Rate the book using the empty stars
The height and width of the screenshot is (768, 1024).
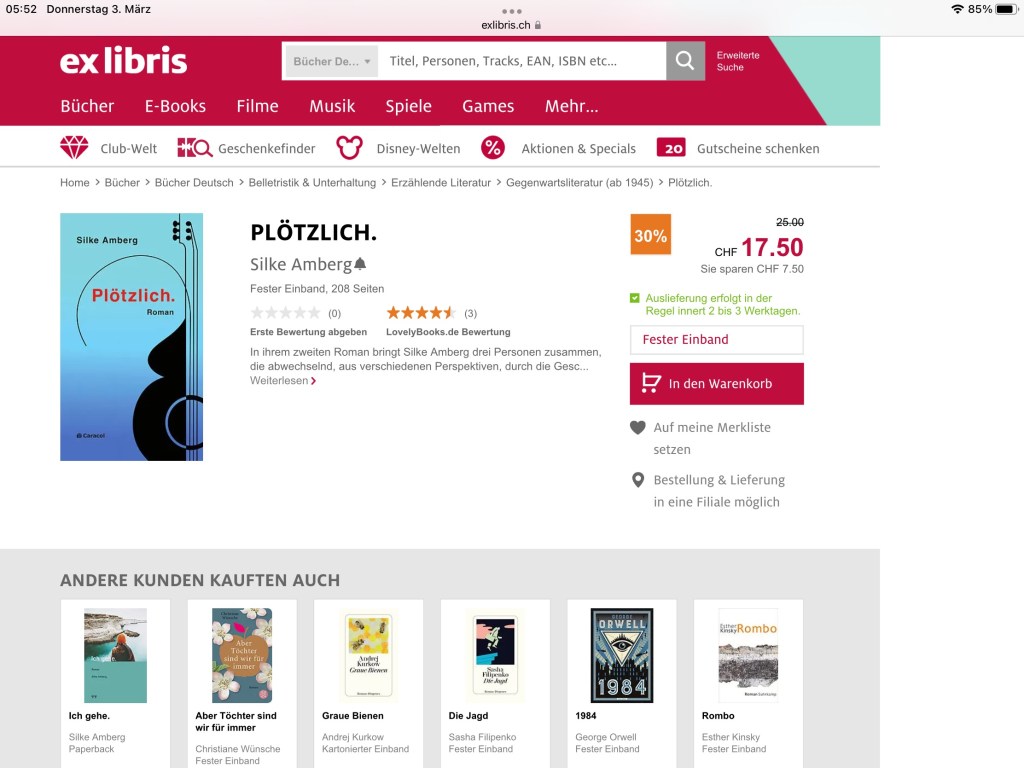[285, 313]
